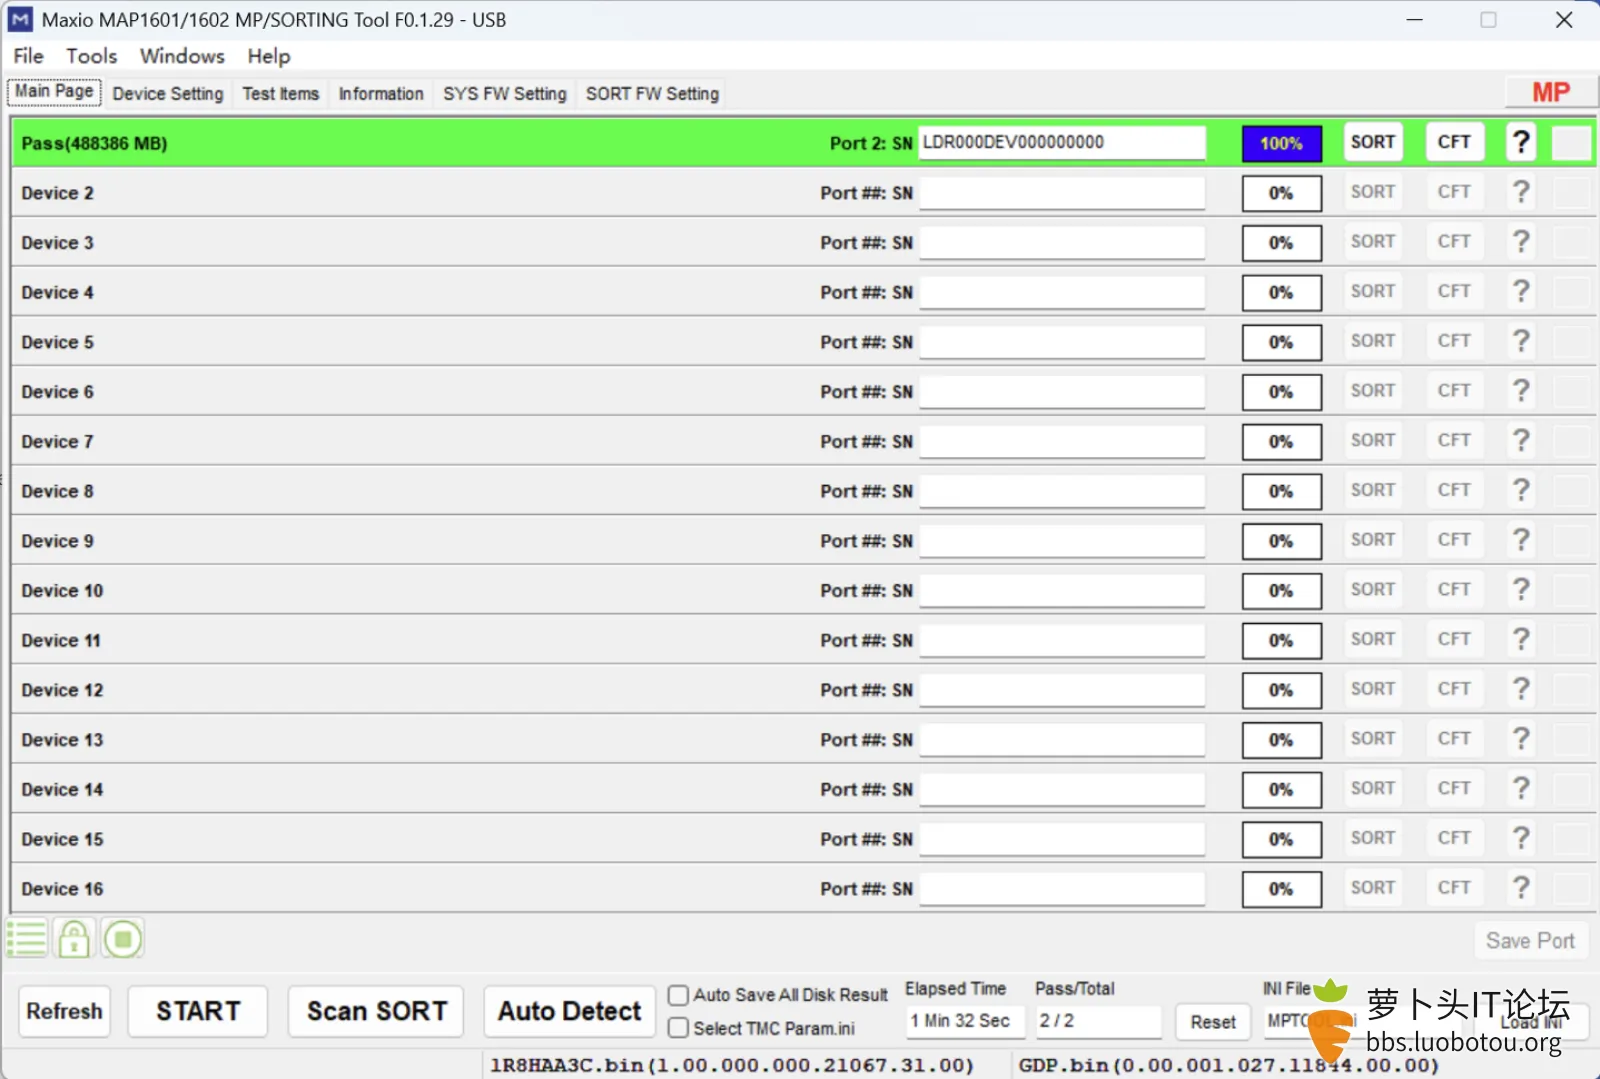Click CFT button in the Pass row
Screen dimensions: 1600x1079
point(1454,142)
